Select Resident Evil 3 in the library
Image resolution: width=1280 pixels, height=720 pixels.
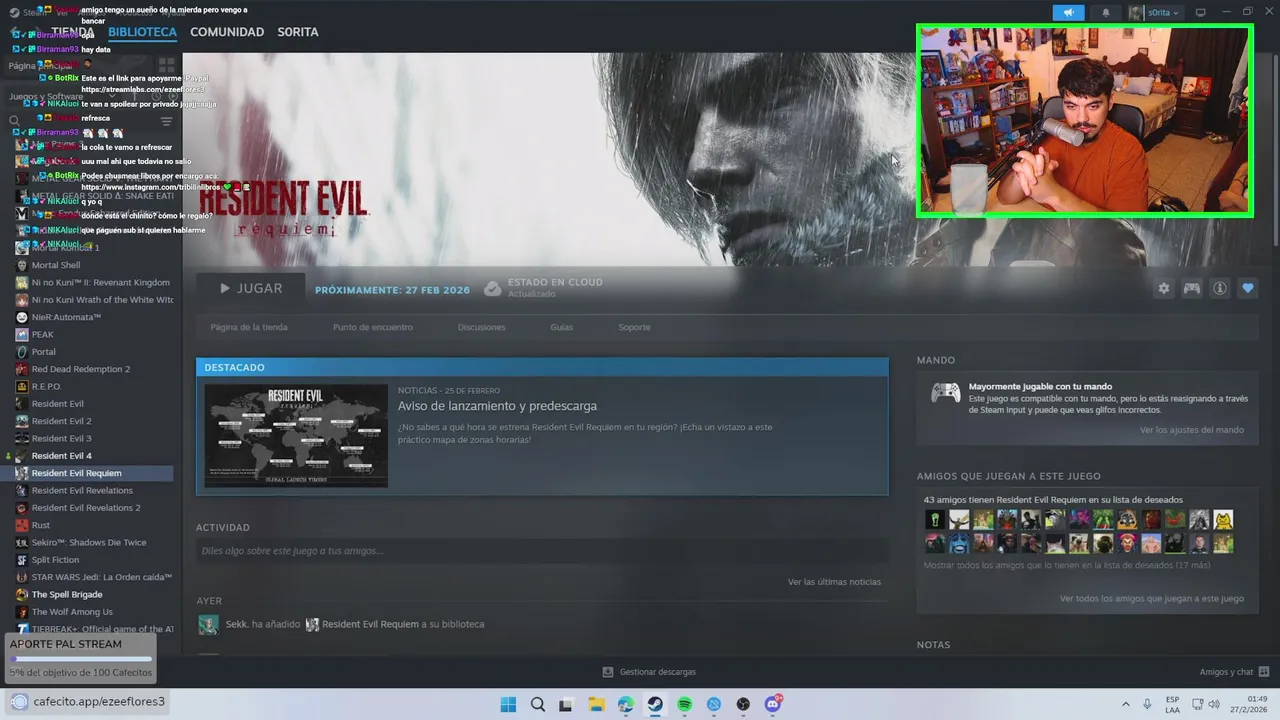click(x=61, y=438)
